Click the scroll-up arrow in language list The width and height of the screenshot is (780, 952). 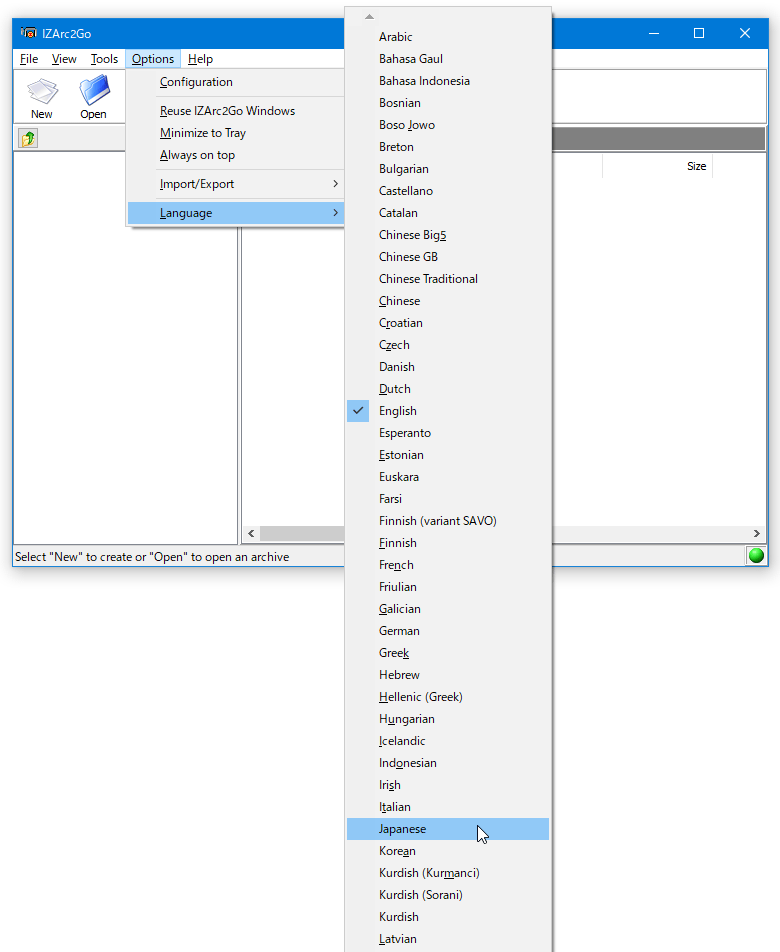tap(369, 17)
